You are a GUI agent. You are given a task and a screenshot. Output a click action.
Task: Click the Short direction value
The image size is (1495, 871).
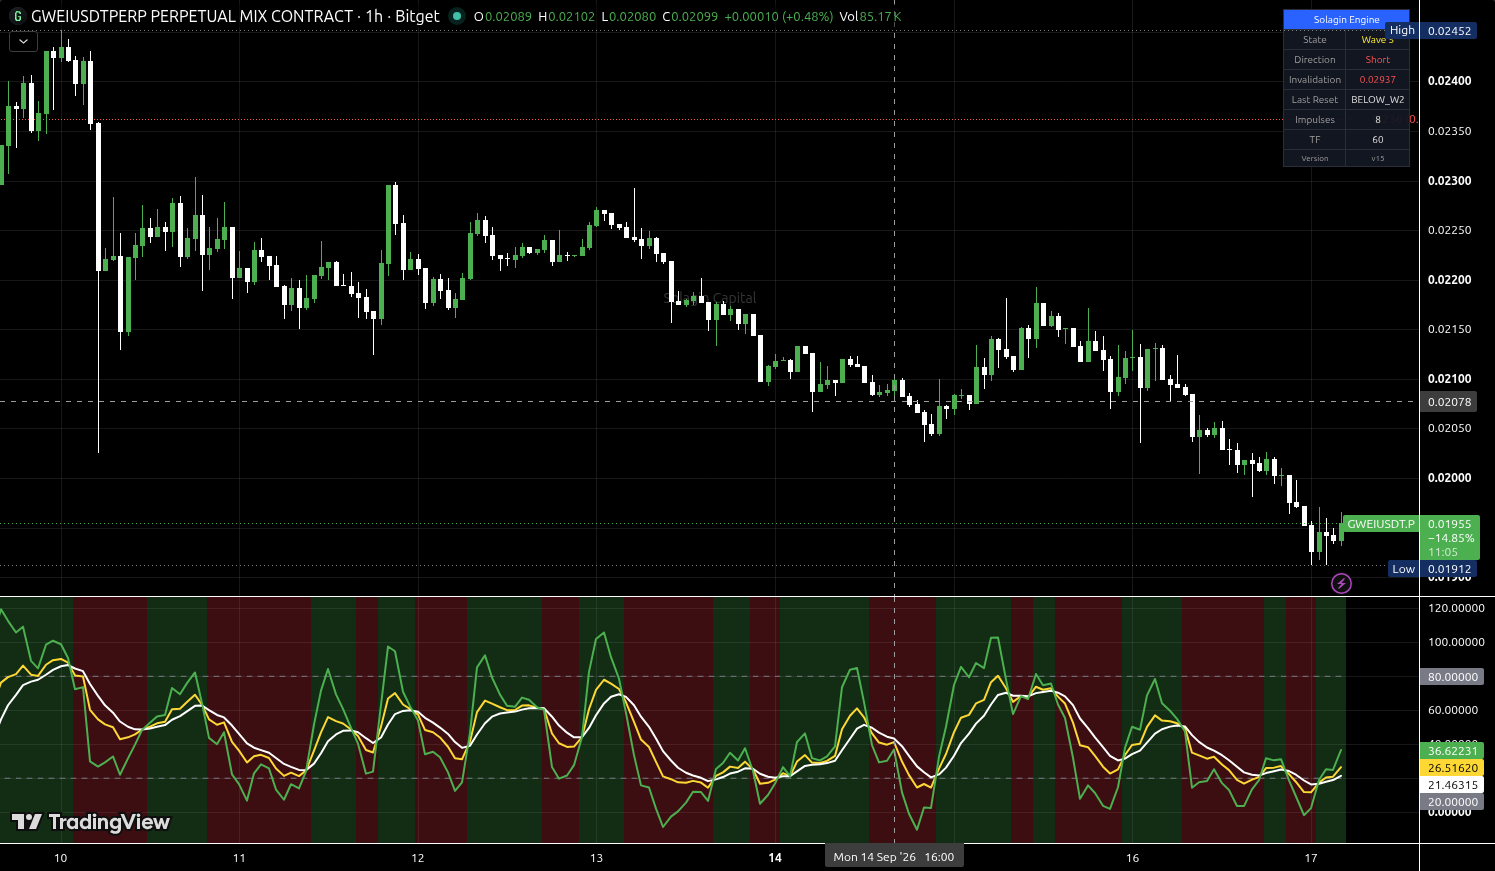pos(1378,60)
